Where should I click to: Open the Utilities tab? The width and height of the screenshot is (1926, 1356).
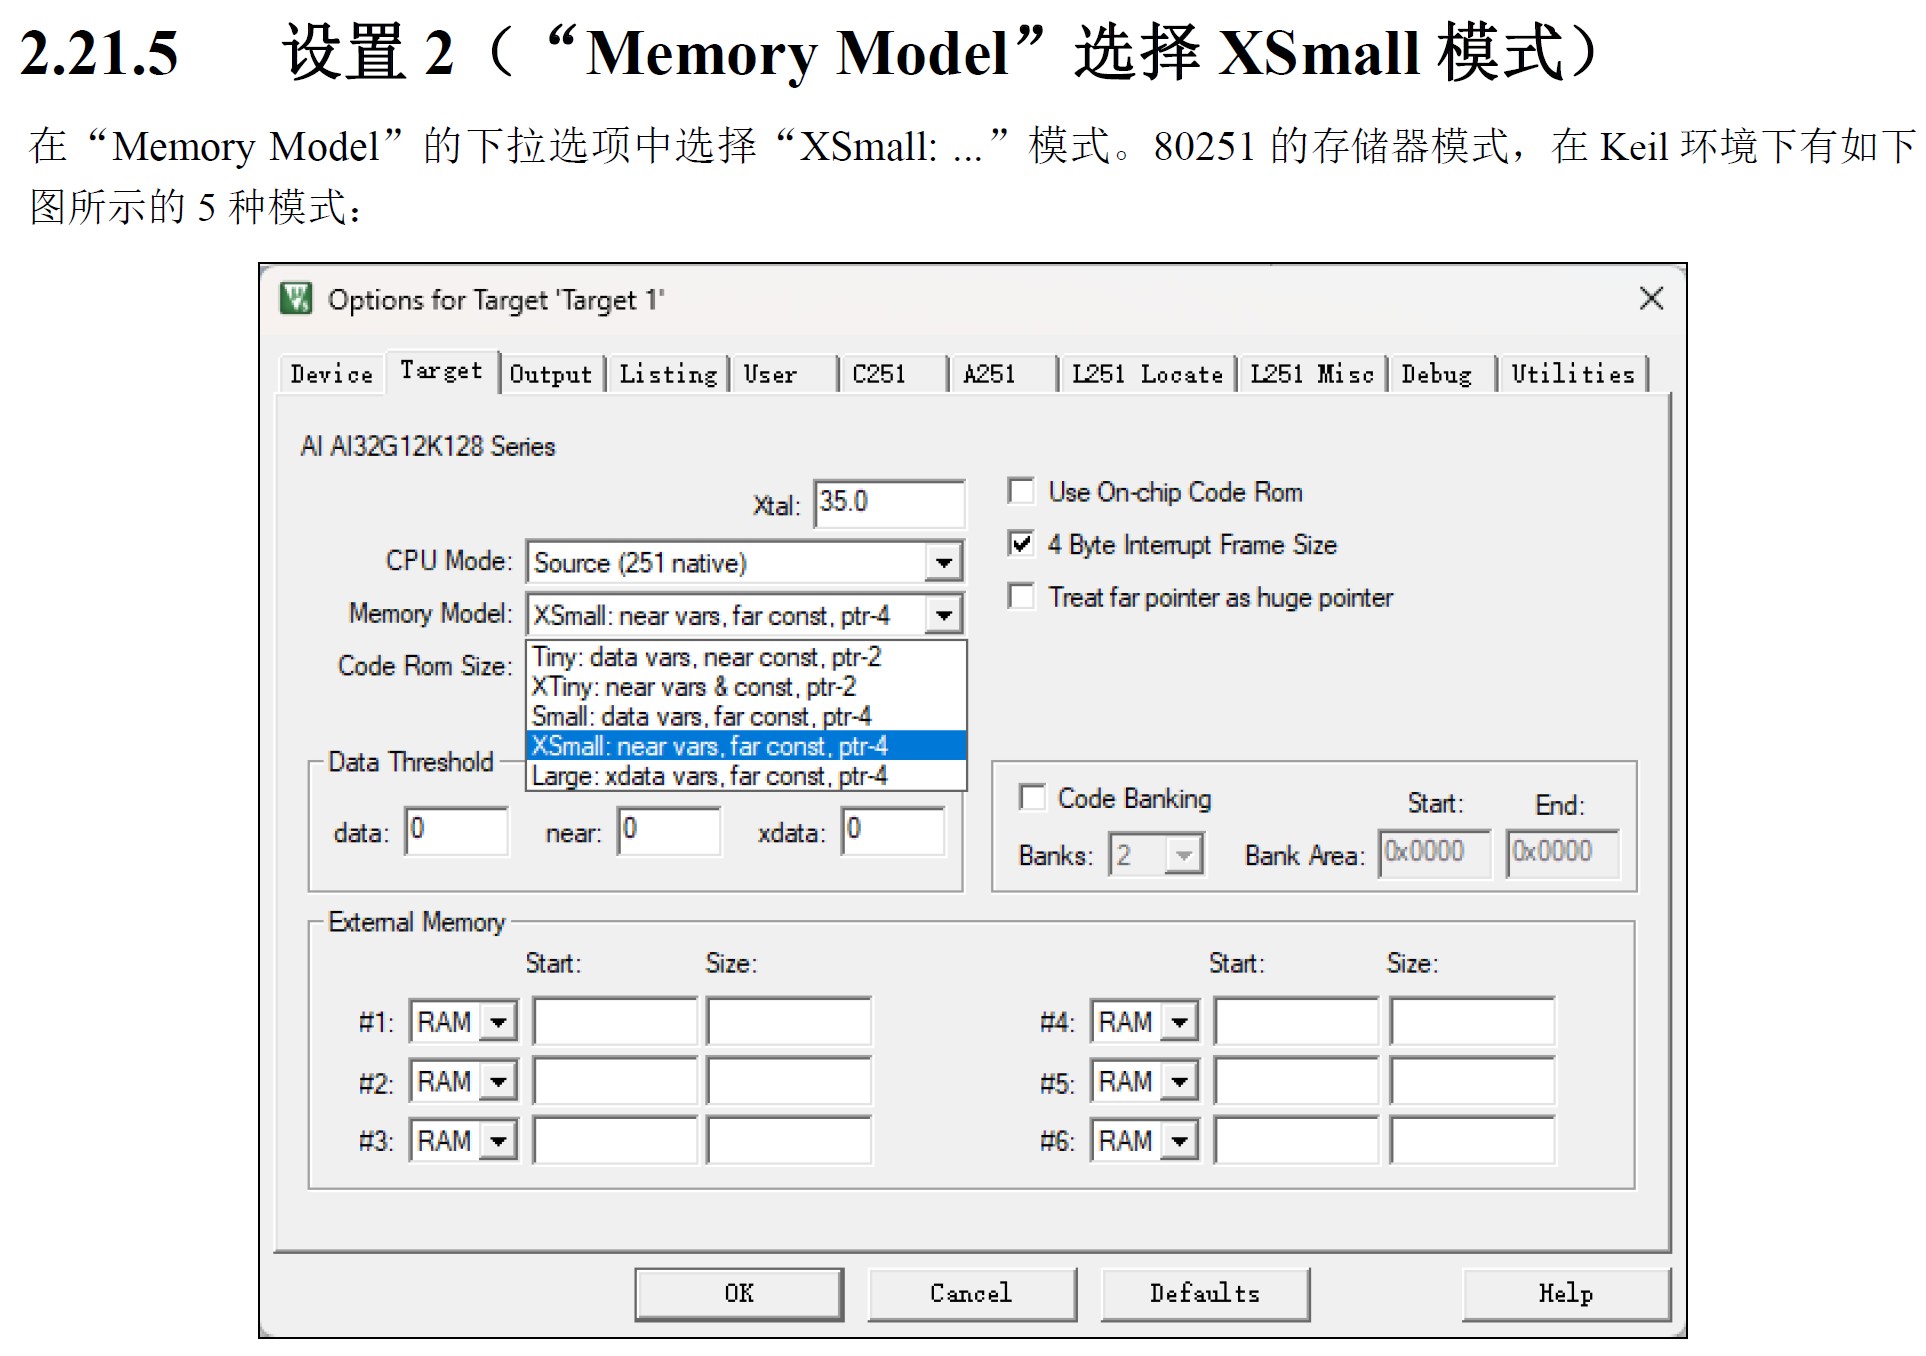[1573, 374]
